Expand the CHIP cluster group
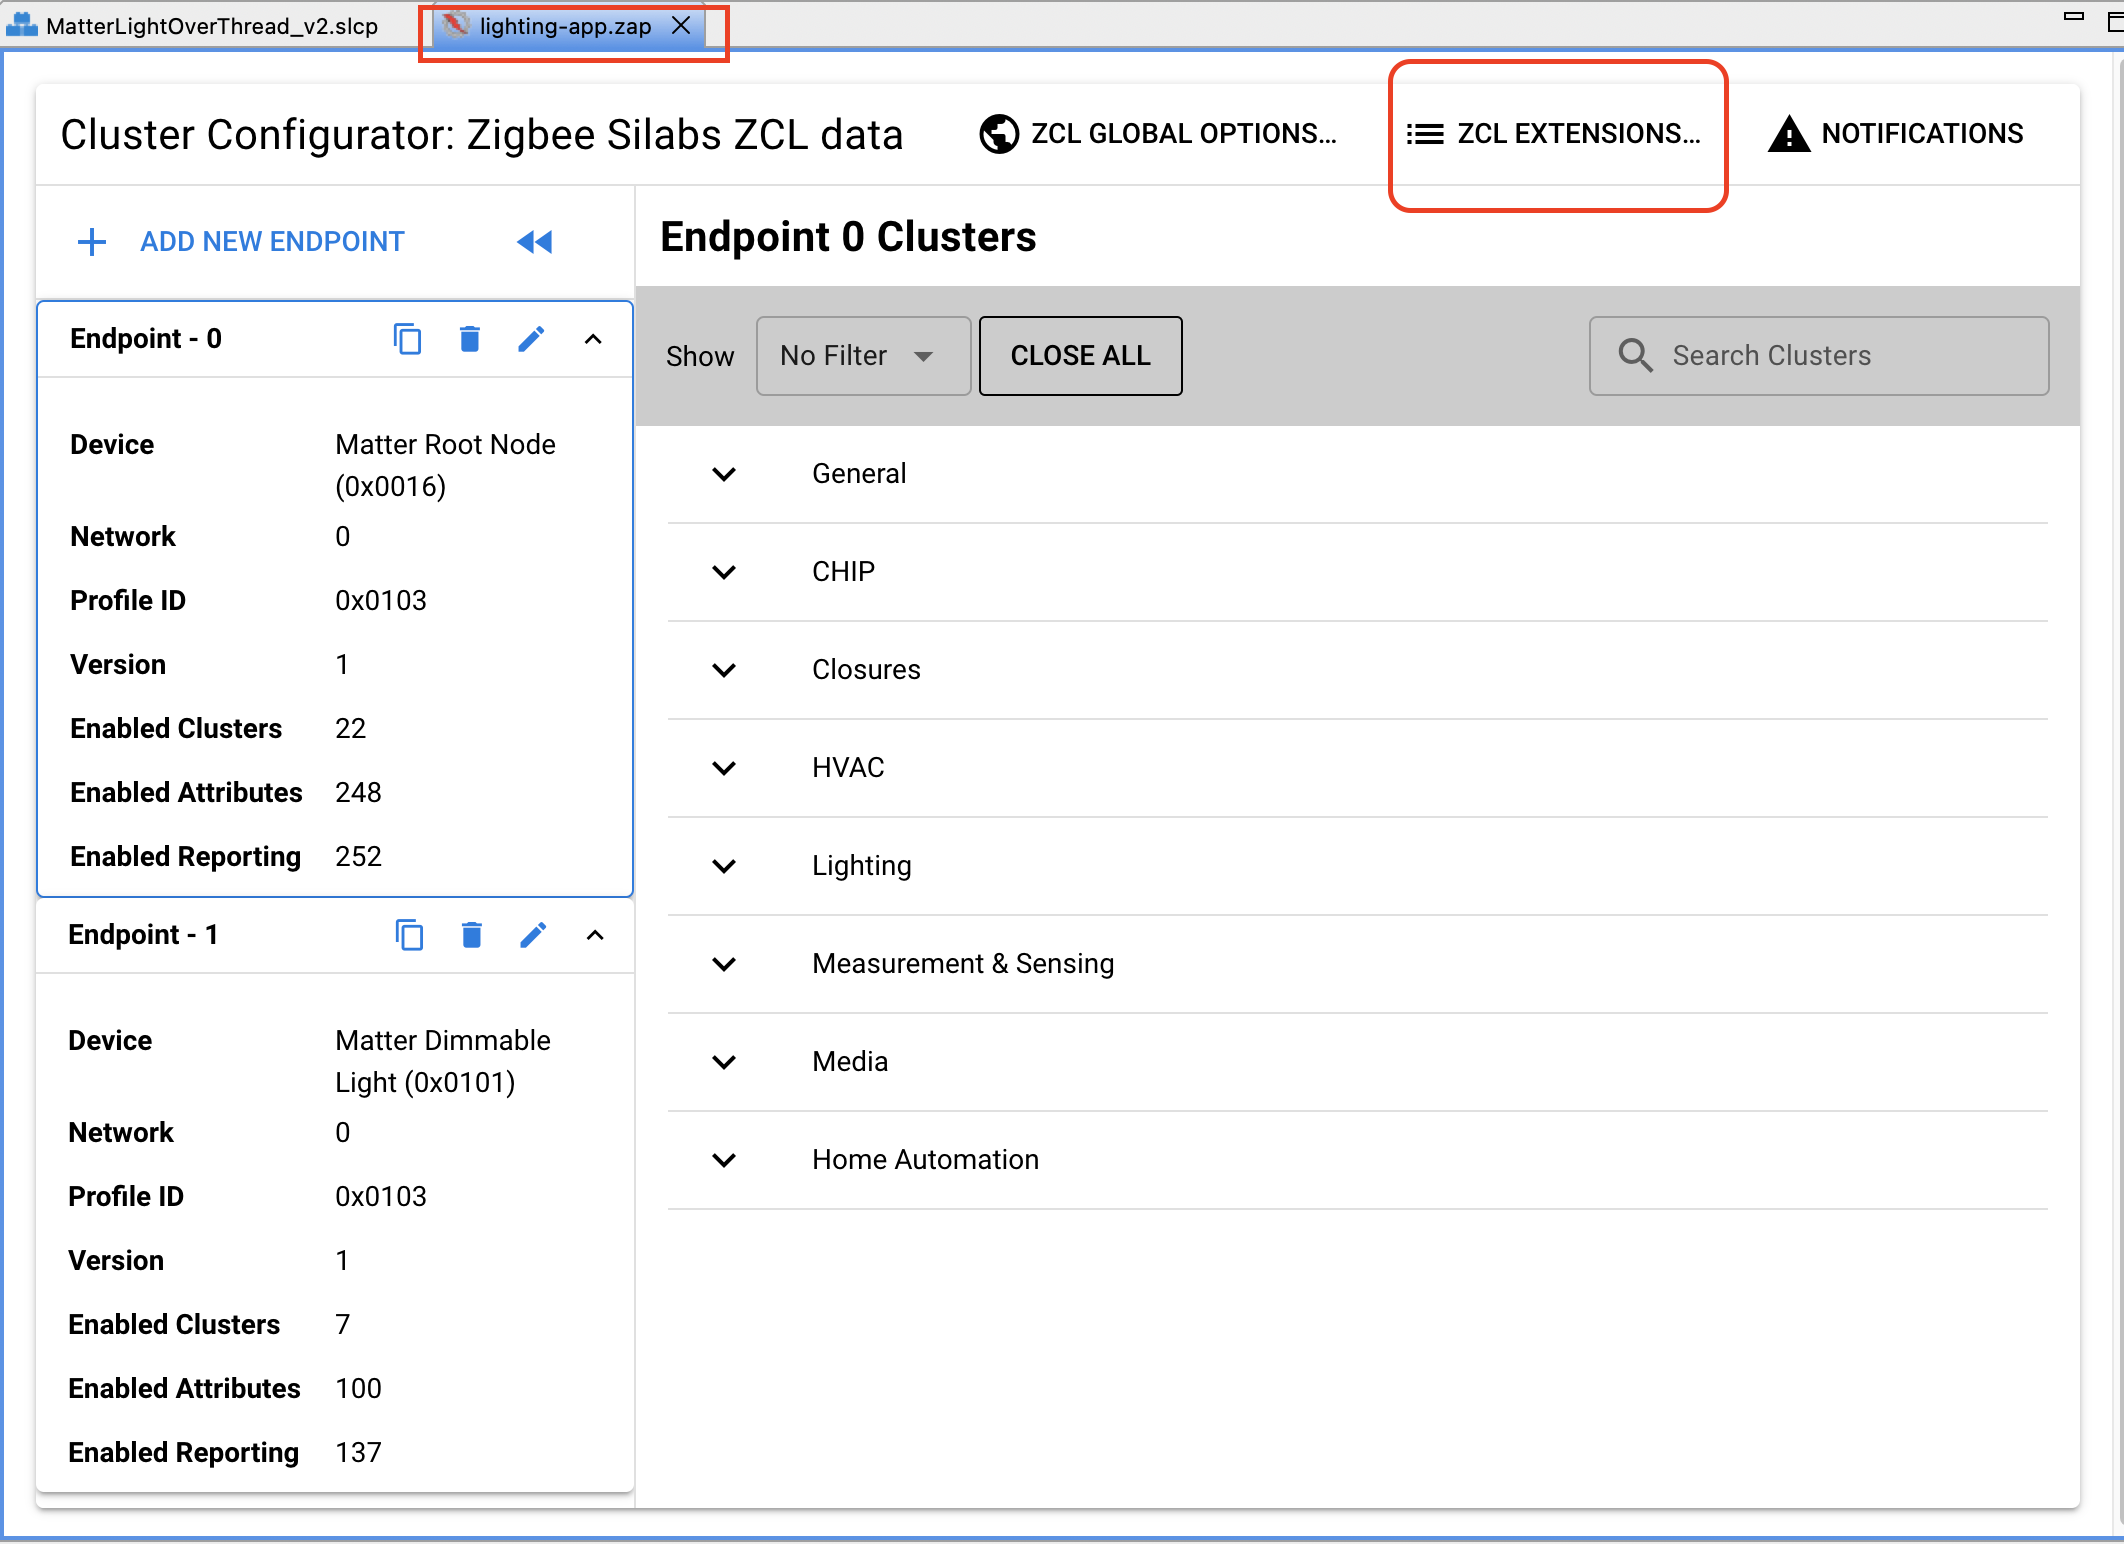The width and height of the screenshot is (2124, 1544). pyautogui.click(x=724, y=572)
